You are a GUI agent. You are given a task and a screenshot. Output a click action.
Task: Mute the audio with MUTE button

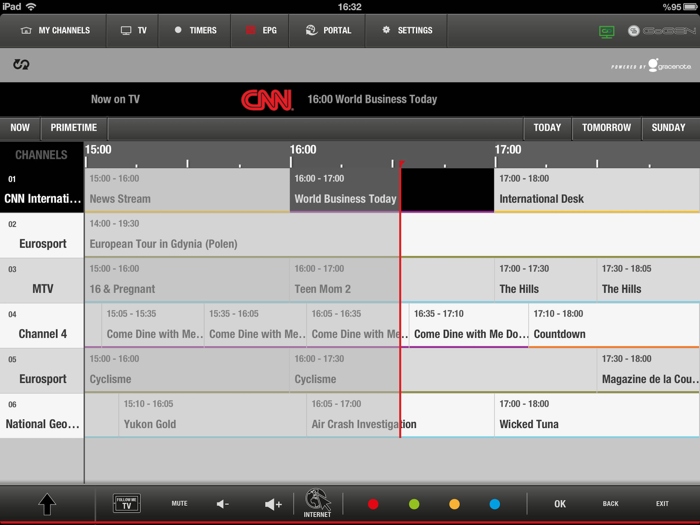click(x=179, y=504)
